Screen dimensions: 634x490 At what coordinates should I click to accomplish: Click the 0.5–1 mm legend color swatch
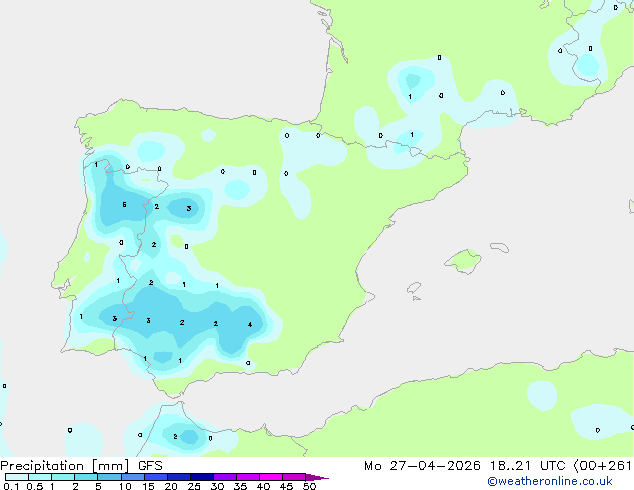(x=40, y=477)
